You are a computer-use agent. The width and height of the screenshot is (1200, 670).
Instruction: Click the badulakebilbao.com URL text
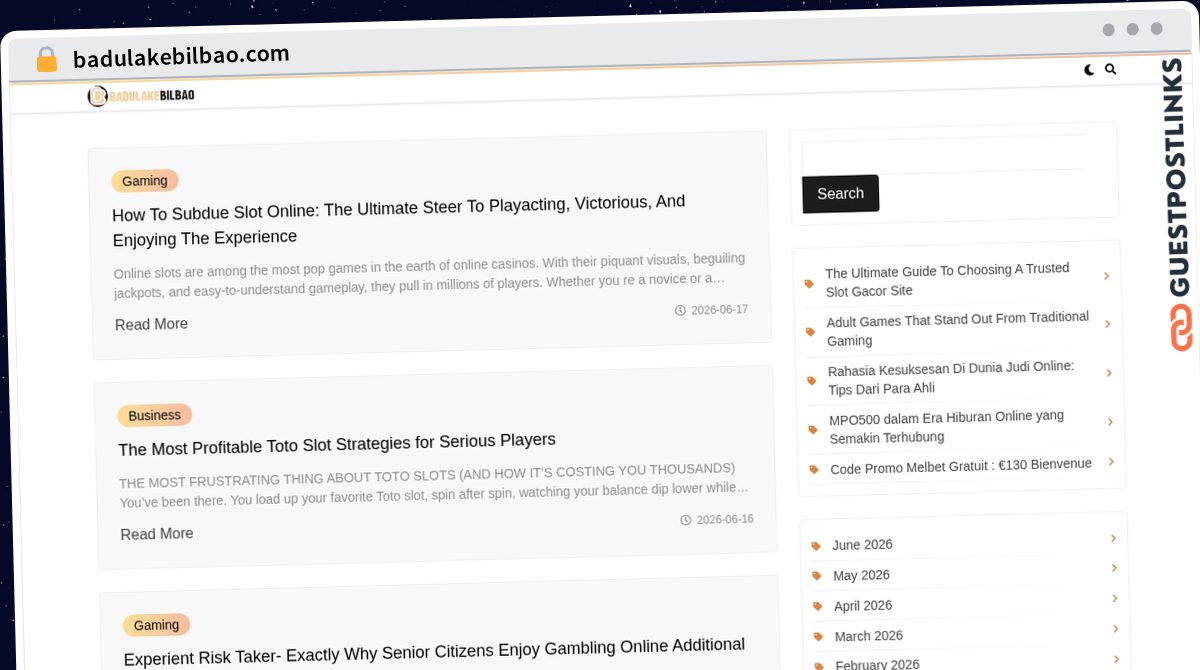point(181,56)
